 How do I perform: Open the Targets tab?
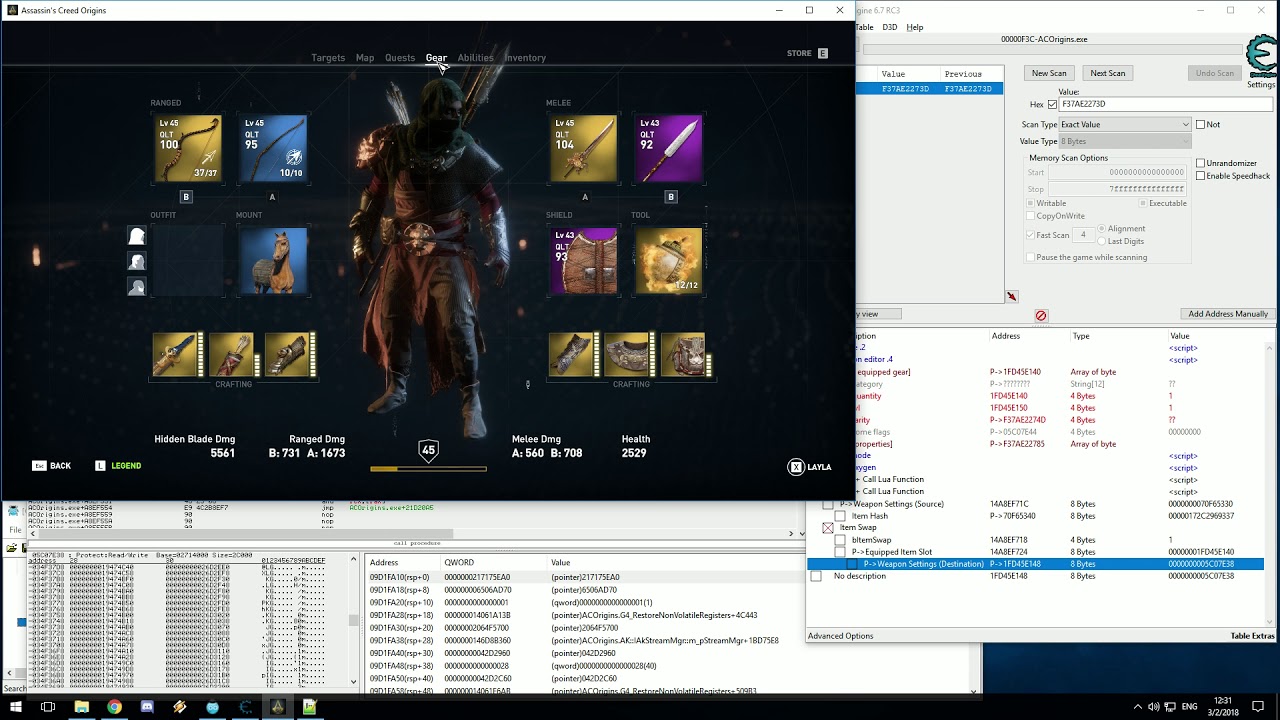pos(328,58)
